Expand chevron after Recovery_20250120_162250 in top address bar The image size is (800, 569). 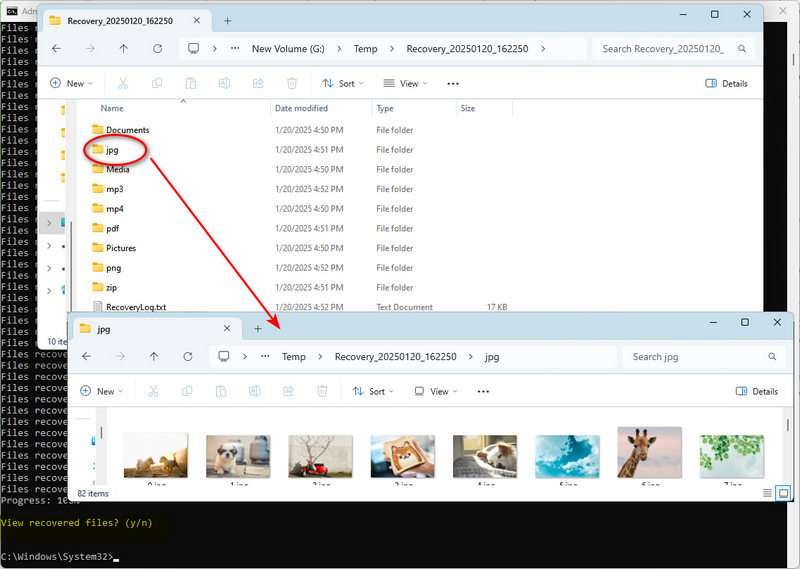(x=543, y=48)
